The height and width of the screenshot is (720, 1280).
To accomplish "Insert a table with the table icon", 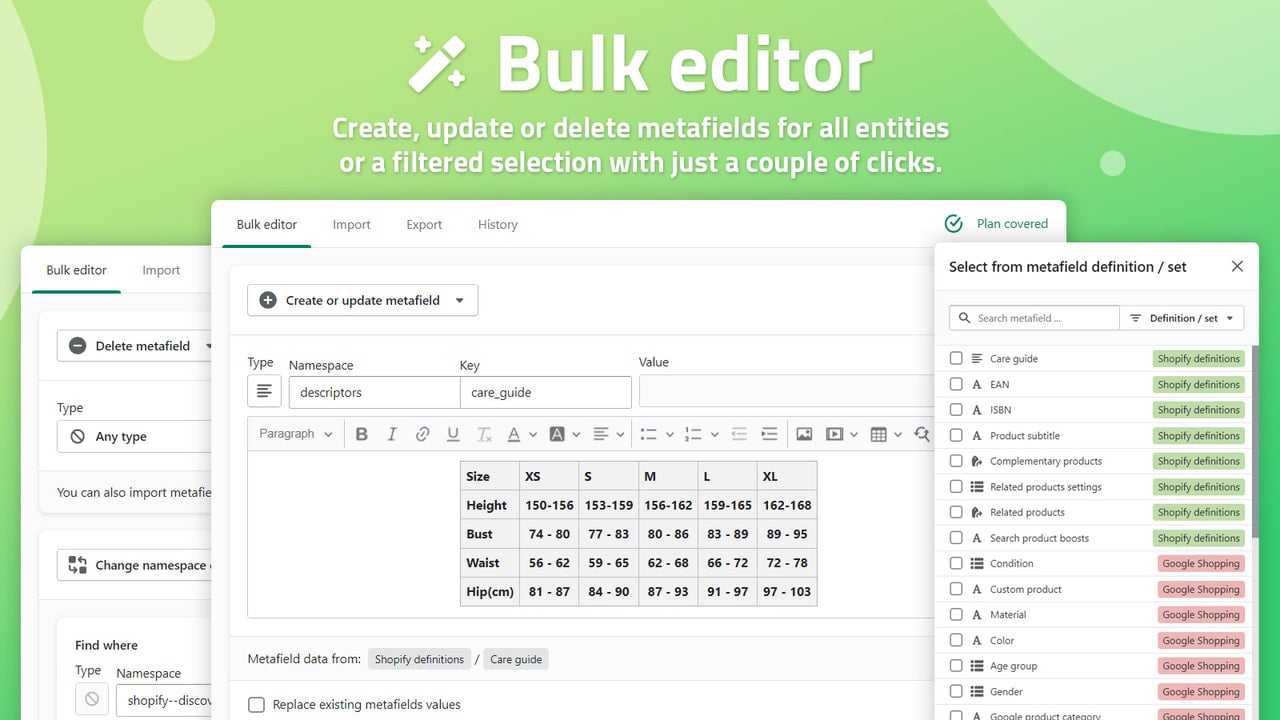I will coord(879,434).
